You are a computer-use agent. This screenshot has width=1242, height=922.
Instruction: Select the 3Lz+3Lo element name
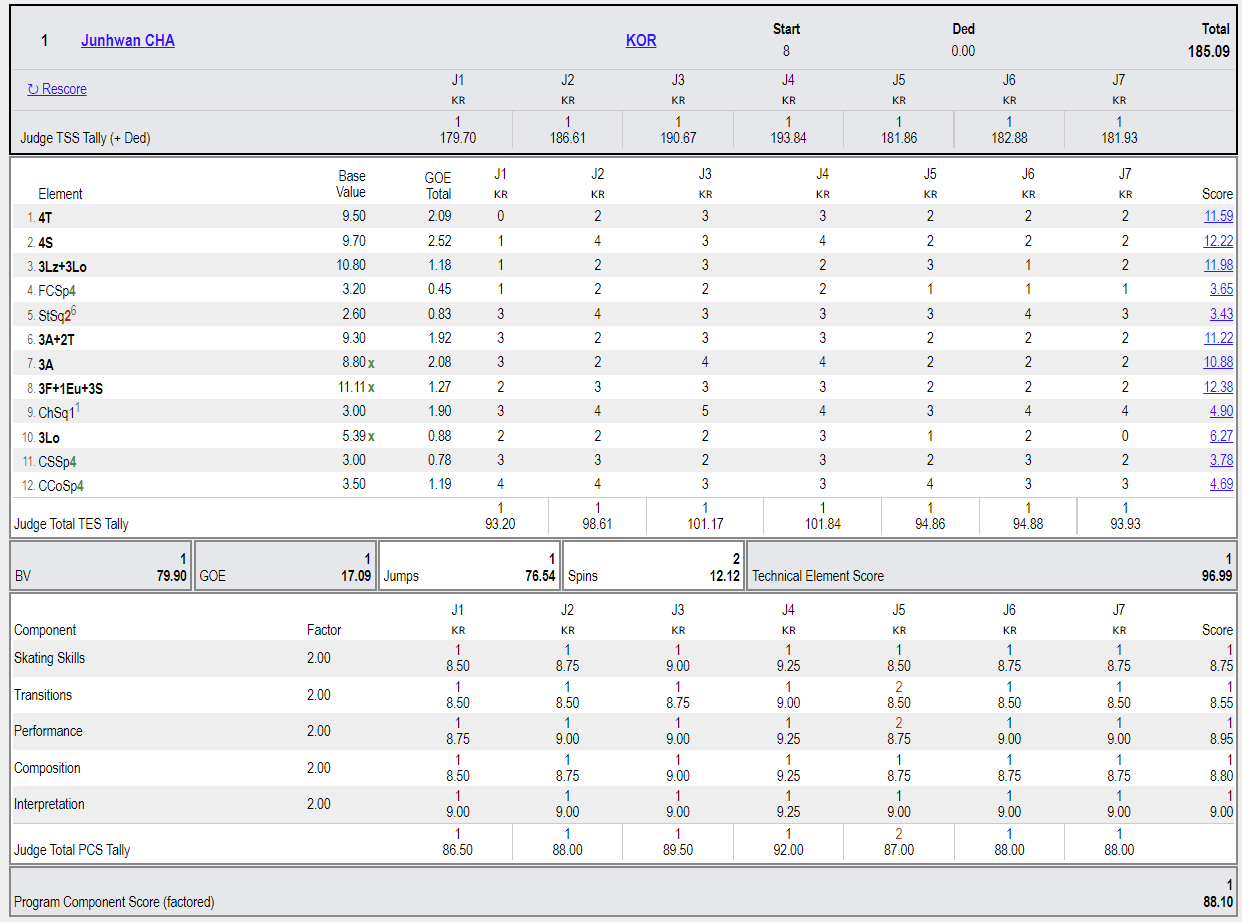point(63,266)
